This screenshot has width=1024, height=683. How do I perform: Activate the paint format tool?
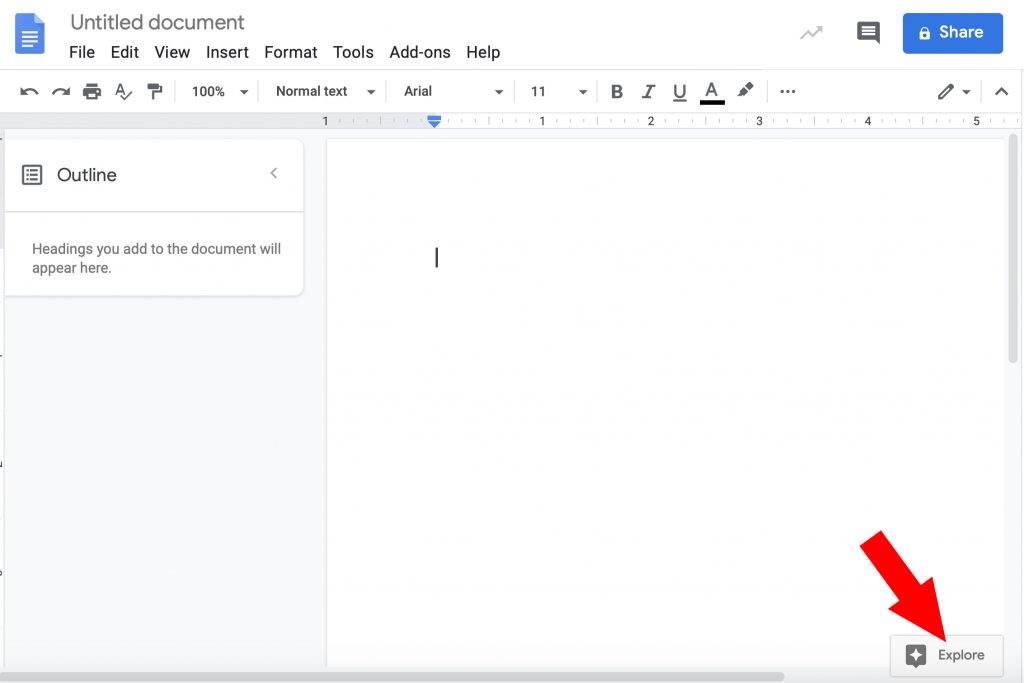tap(155, 91)
